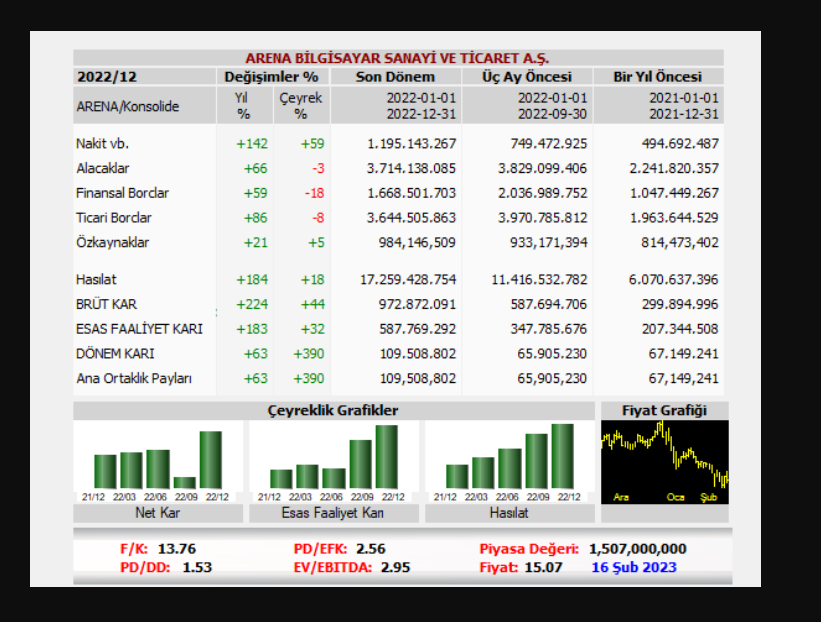Click the Fiyat value 15.07
The width and height of the screenshot is (821, 622).
tap(543, 567)
